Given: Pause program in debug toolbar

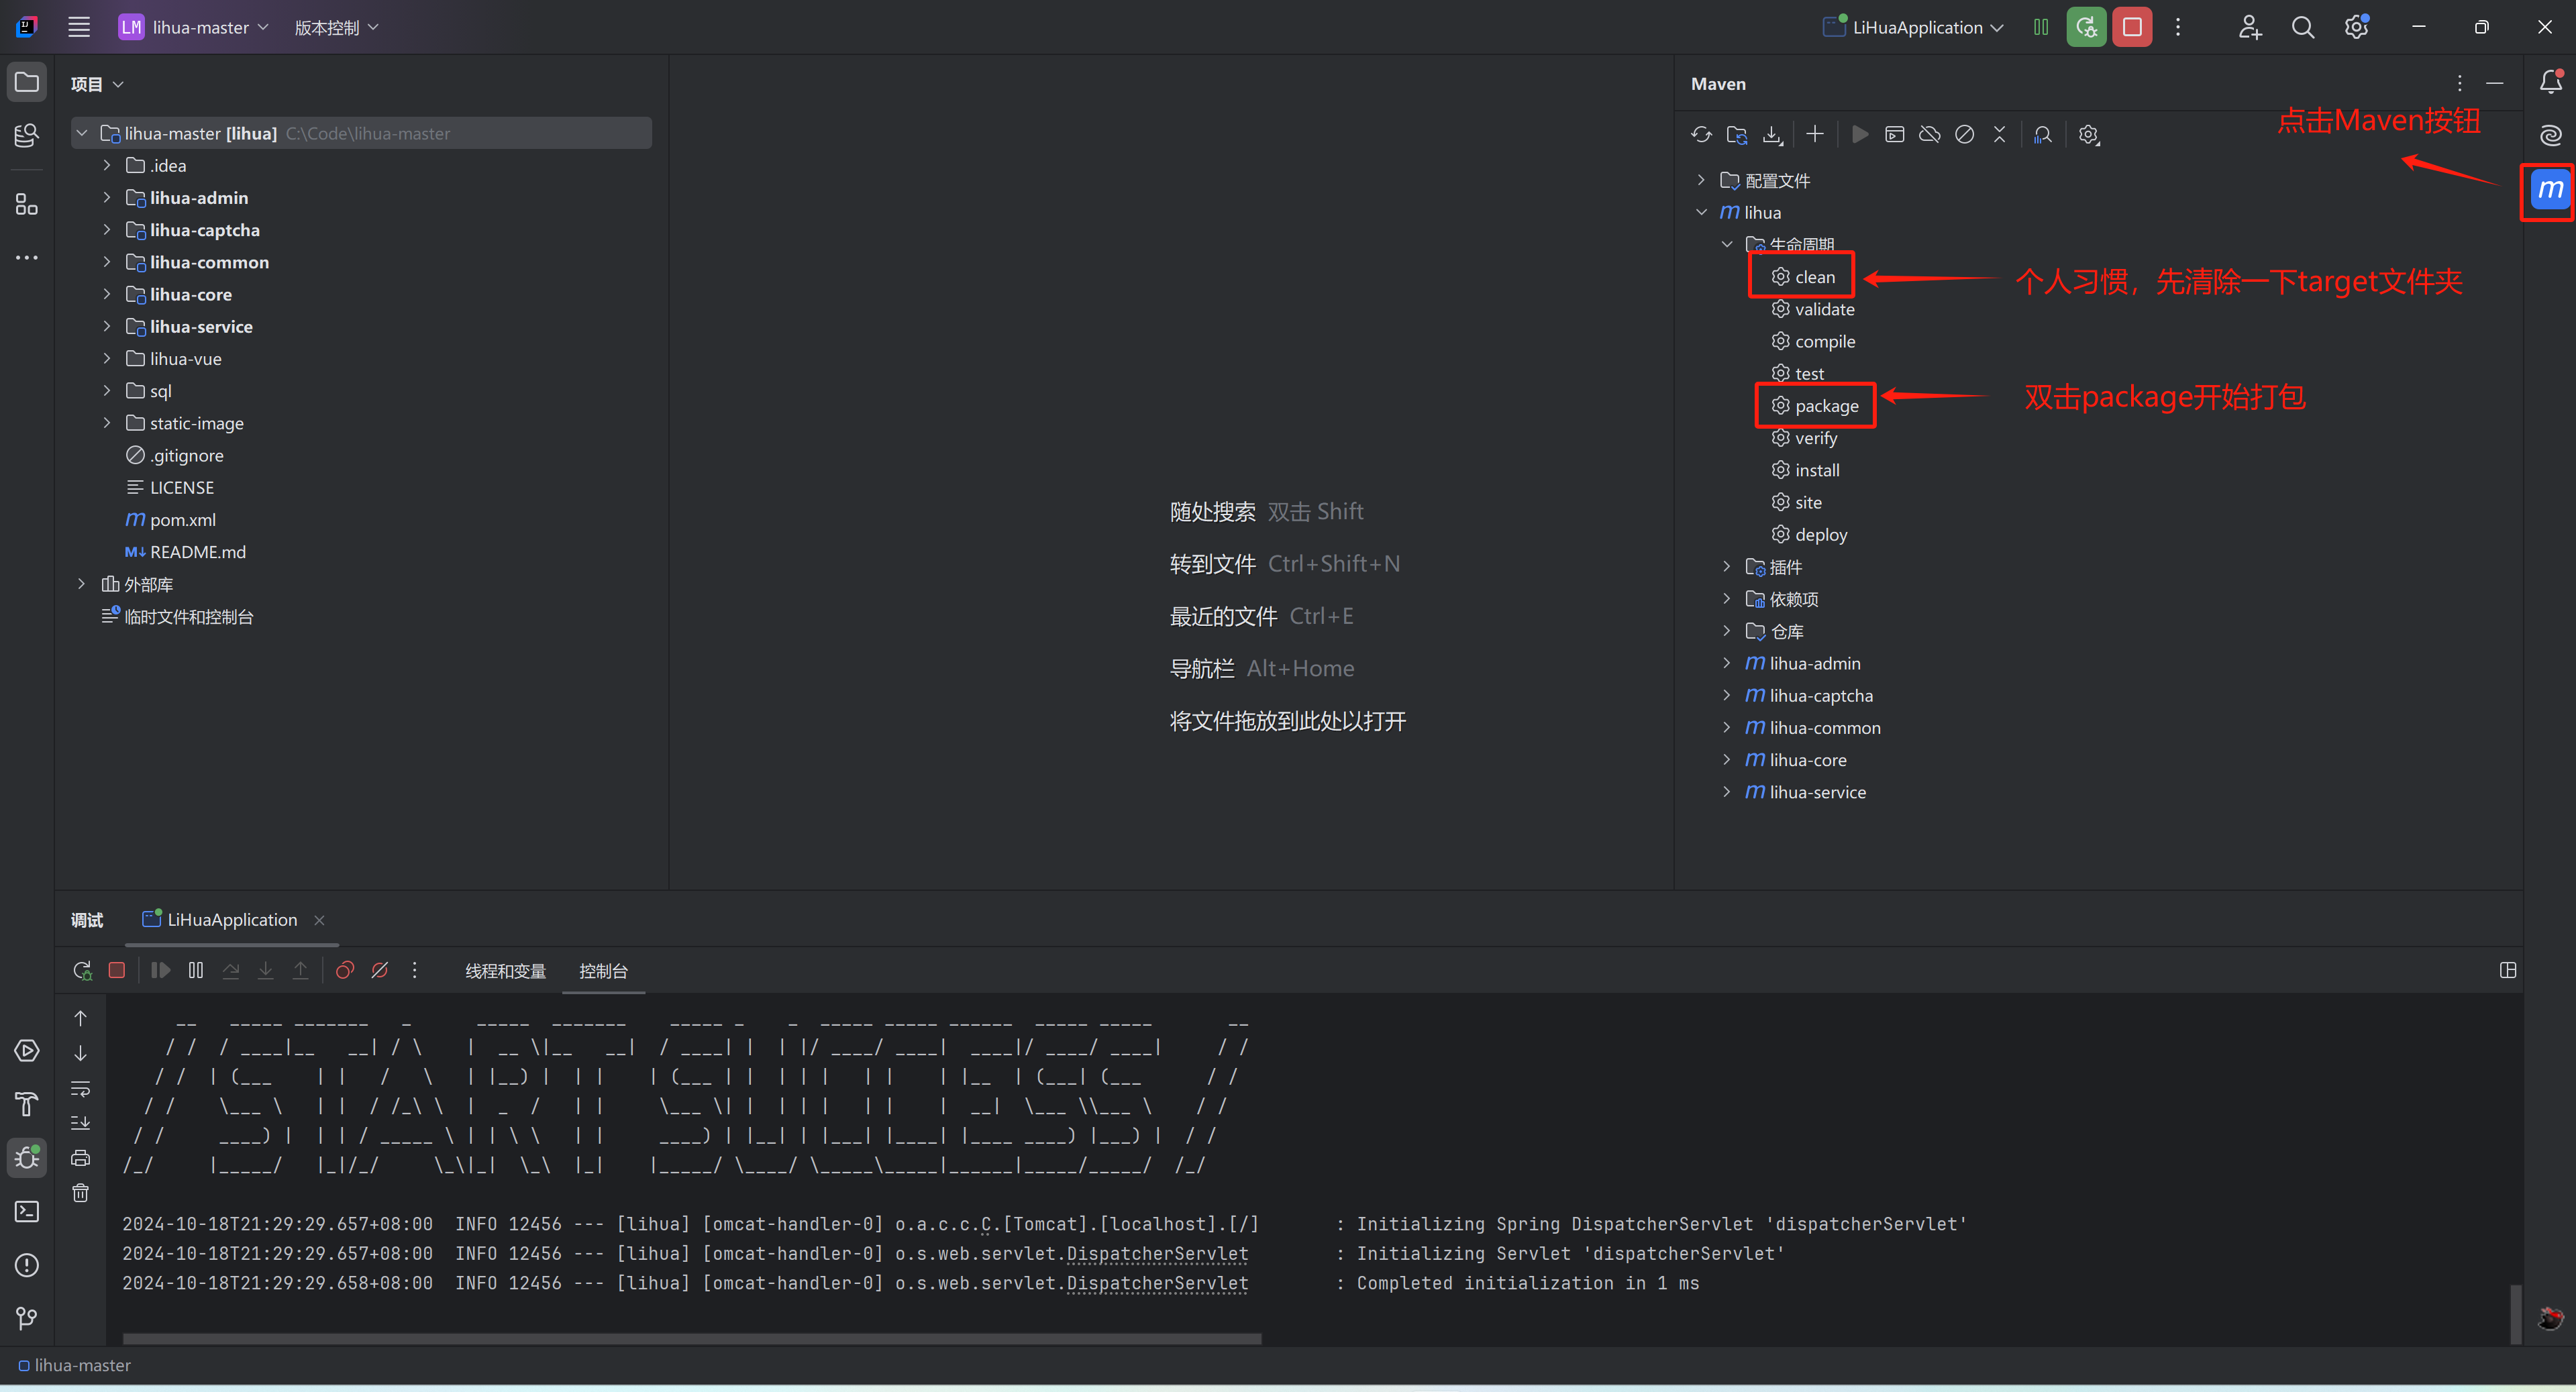Looking at the screenshot, I should [196, 970].
